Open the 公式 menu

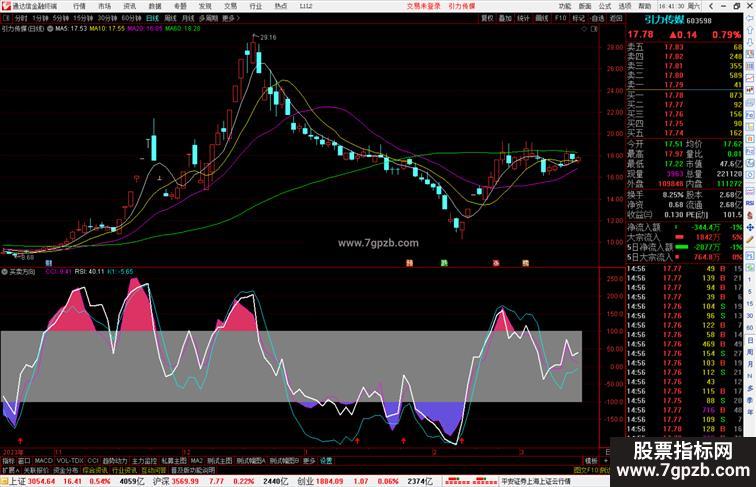coord(605,6)
